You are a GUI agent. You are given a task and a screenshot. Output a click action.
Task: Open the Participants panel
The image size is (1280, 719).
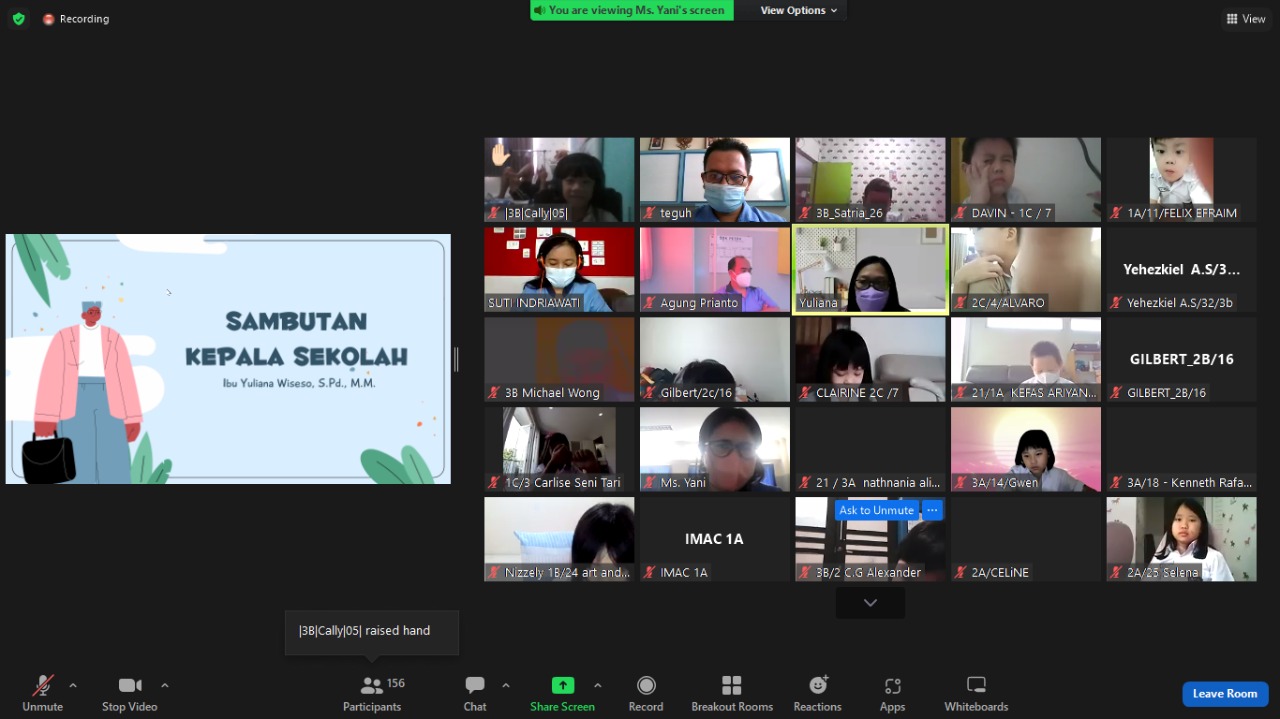pyautogui.click(x=372, y=693)
